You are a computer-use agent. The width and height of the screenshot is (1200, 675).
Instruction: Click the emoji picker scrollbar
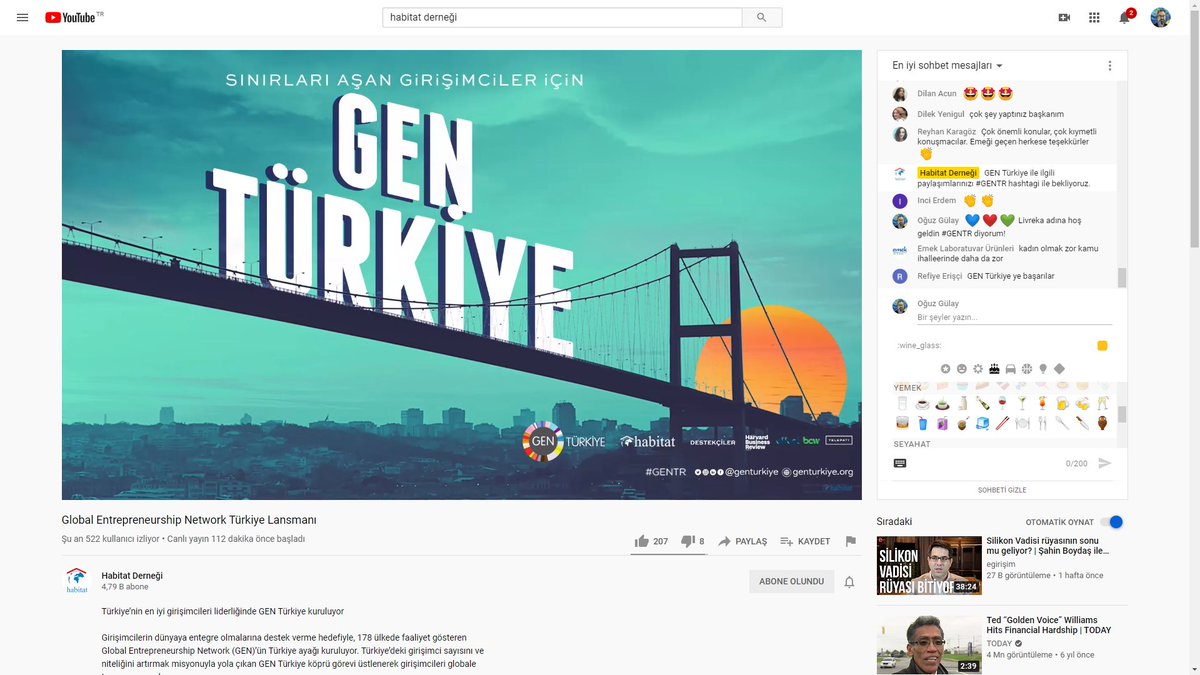point(1122,413)
